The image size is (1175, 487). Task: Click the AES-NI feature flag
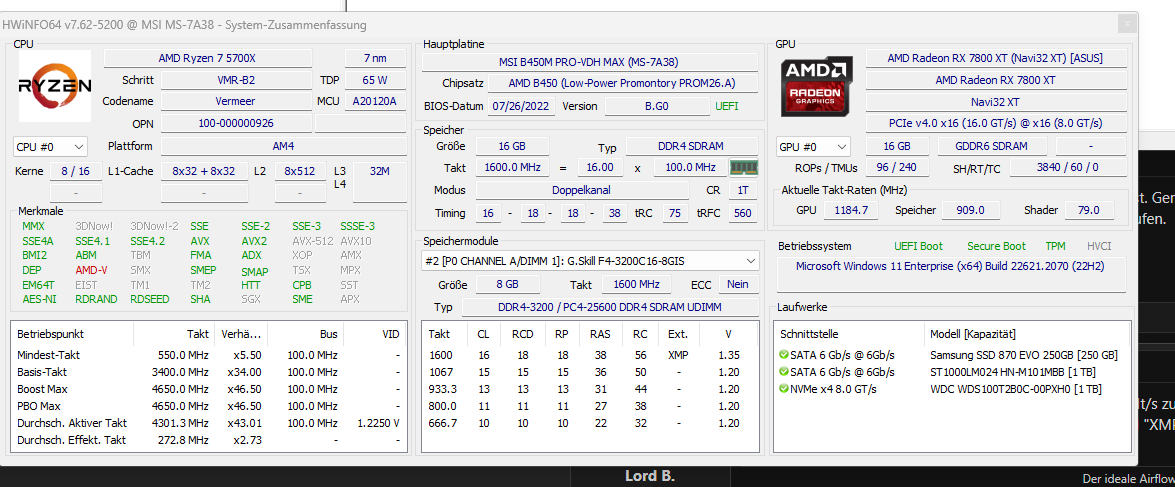(x=39, y=299)
